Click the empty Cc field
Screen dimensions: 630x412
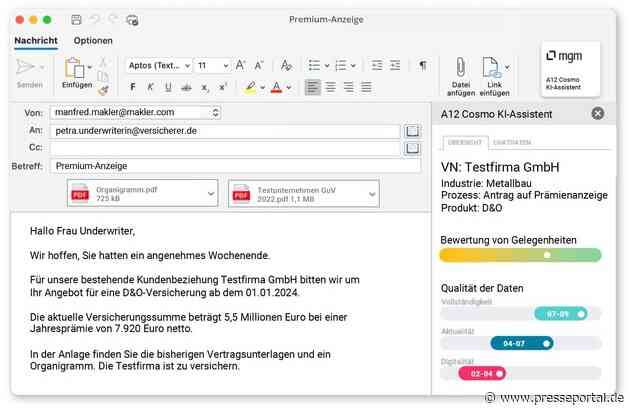coord(225,148)
